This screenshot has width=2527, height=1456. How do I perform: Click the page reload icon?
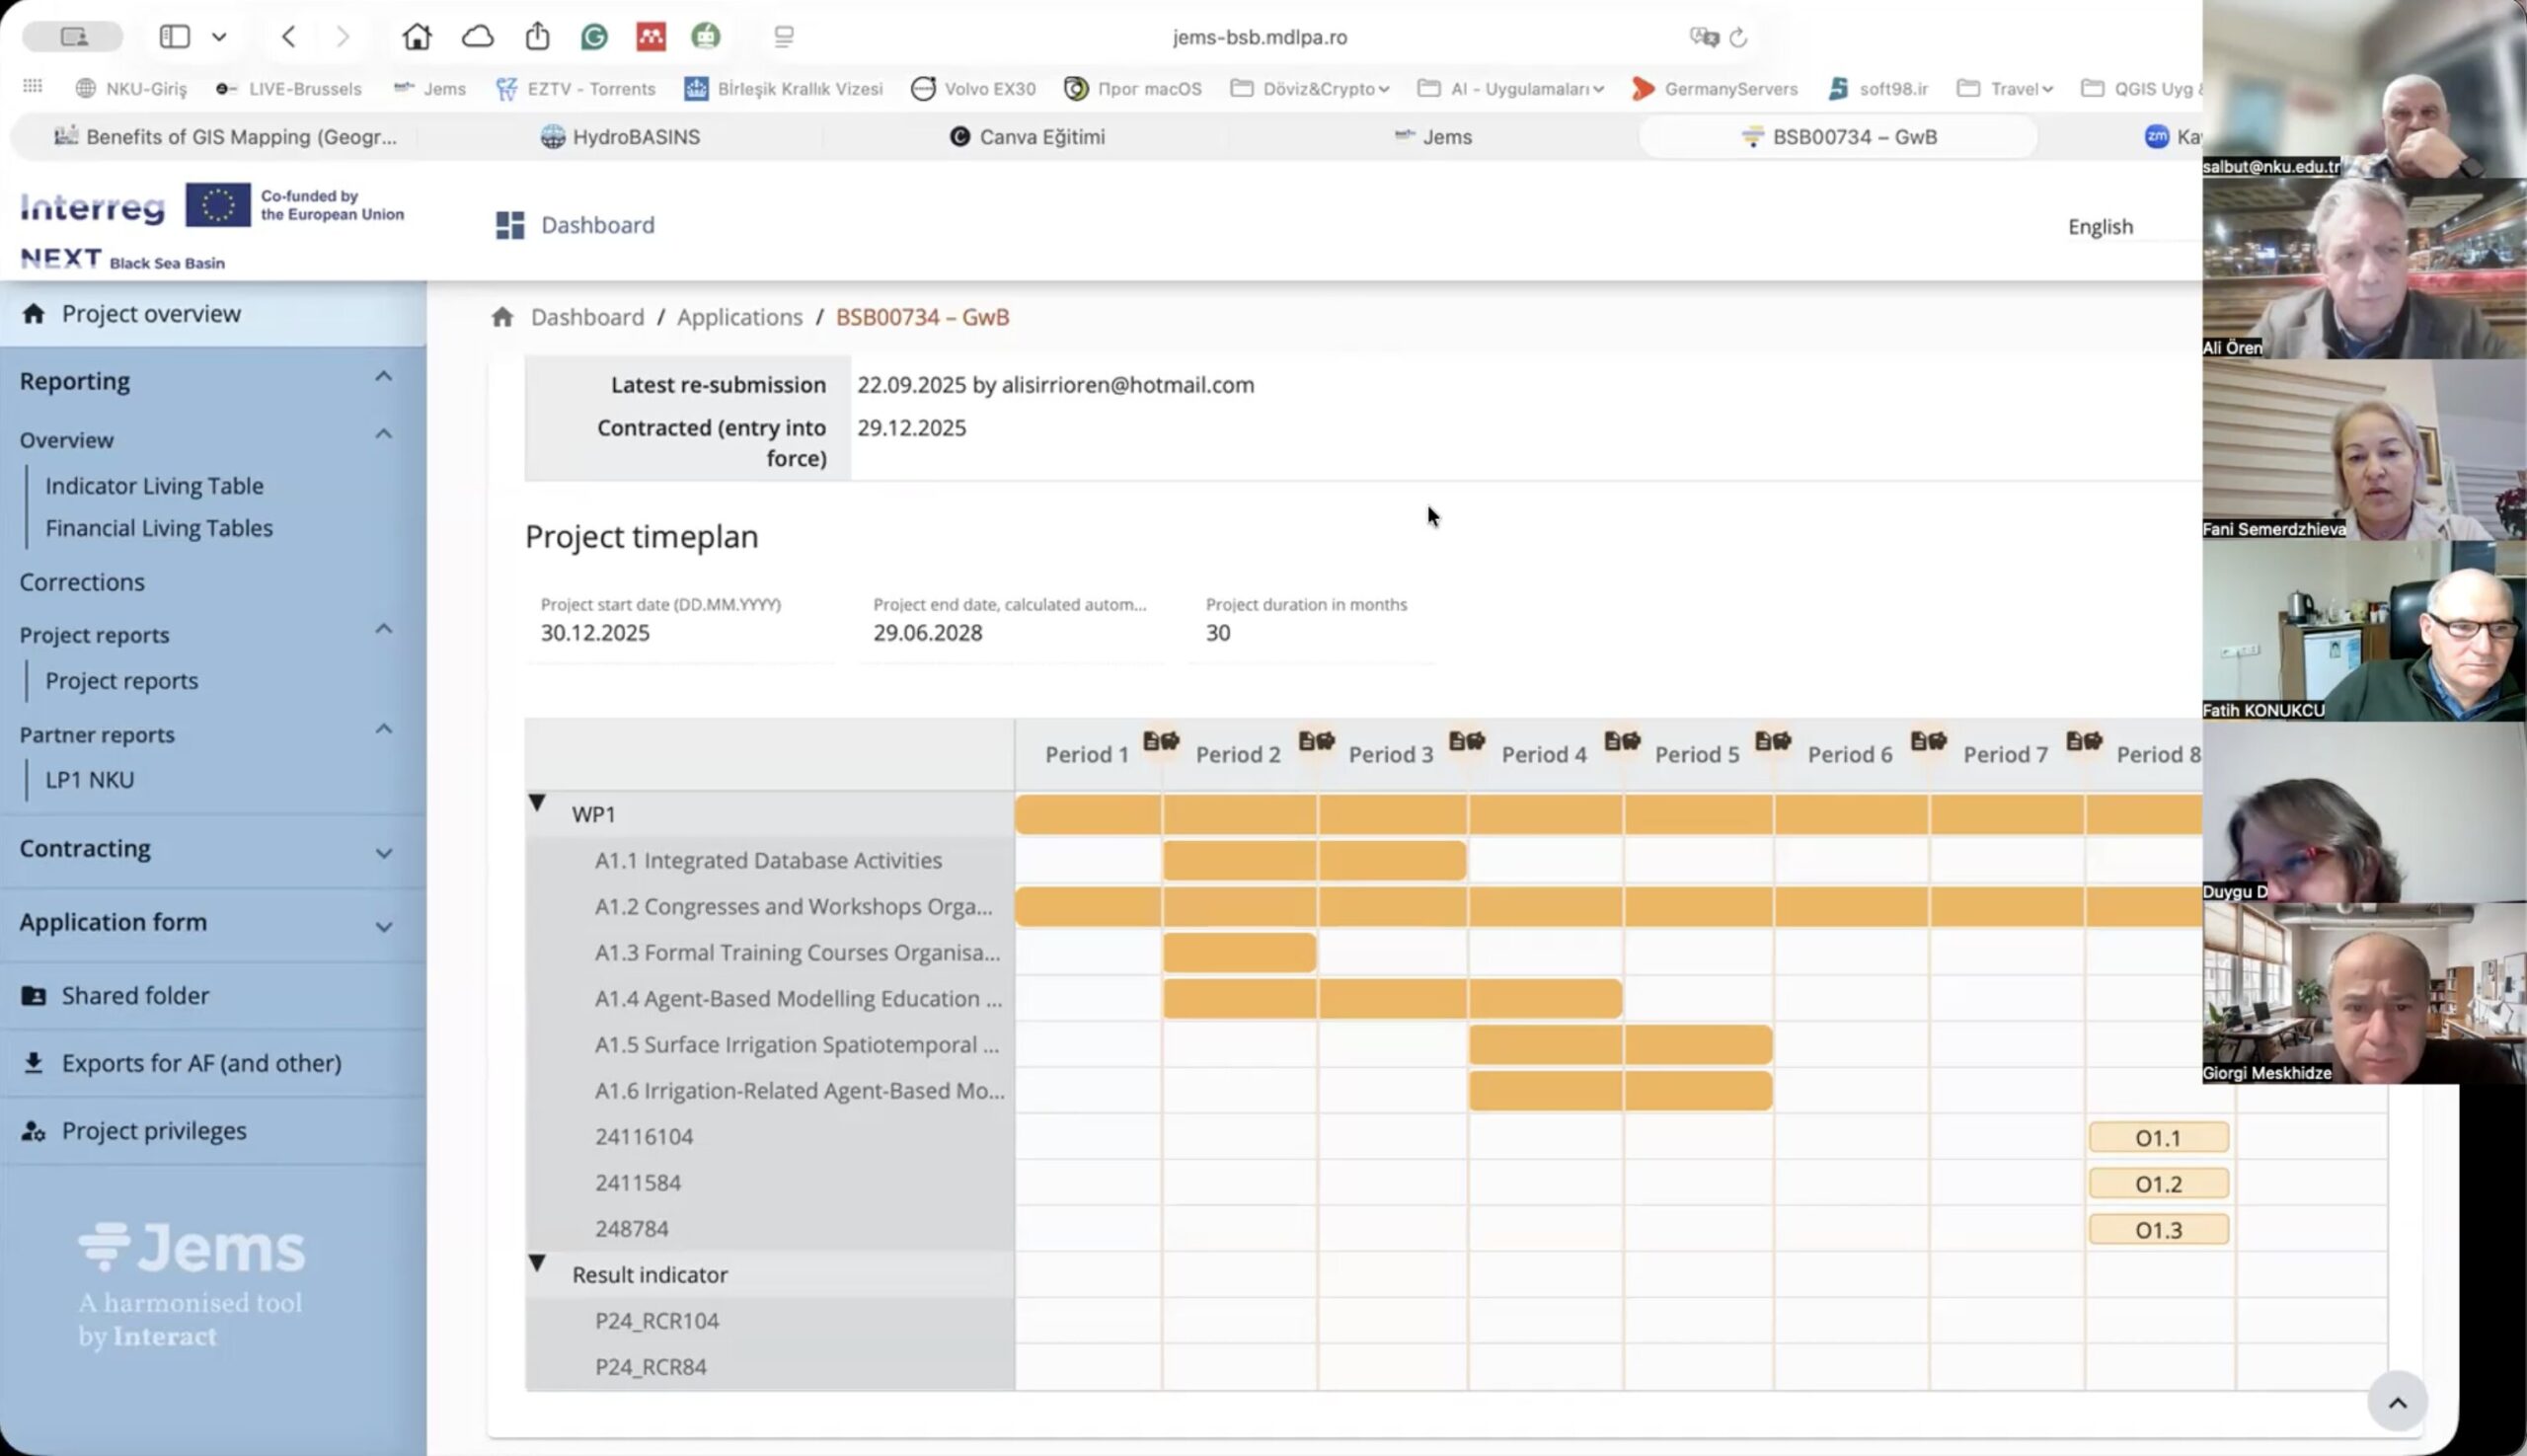pos(1738,37)
